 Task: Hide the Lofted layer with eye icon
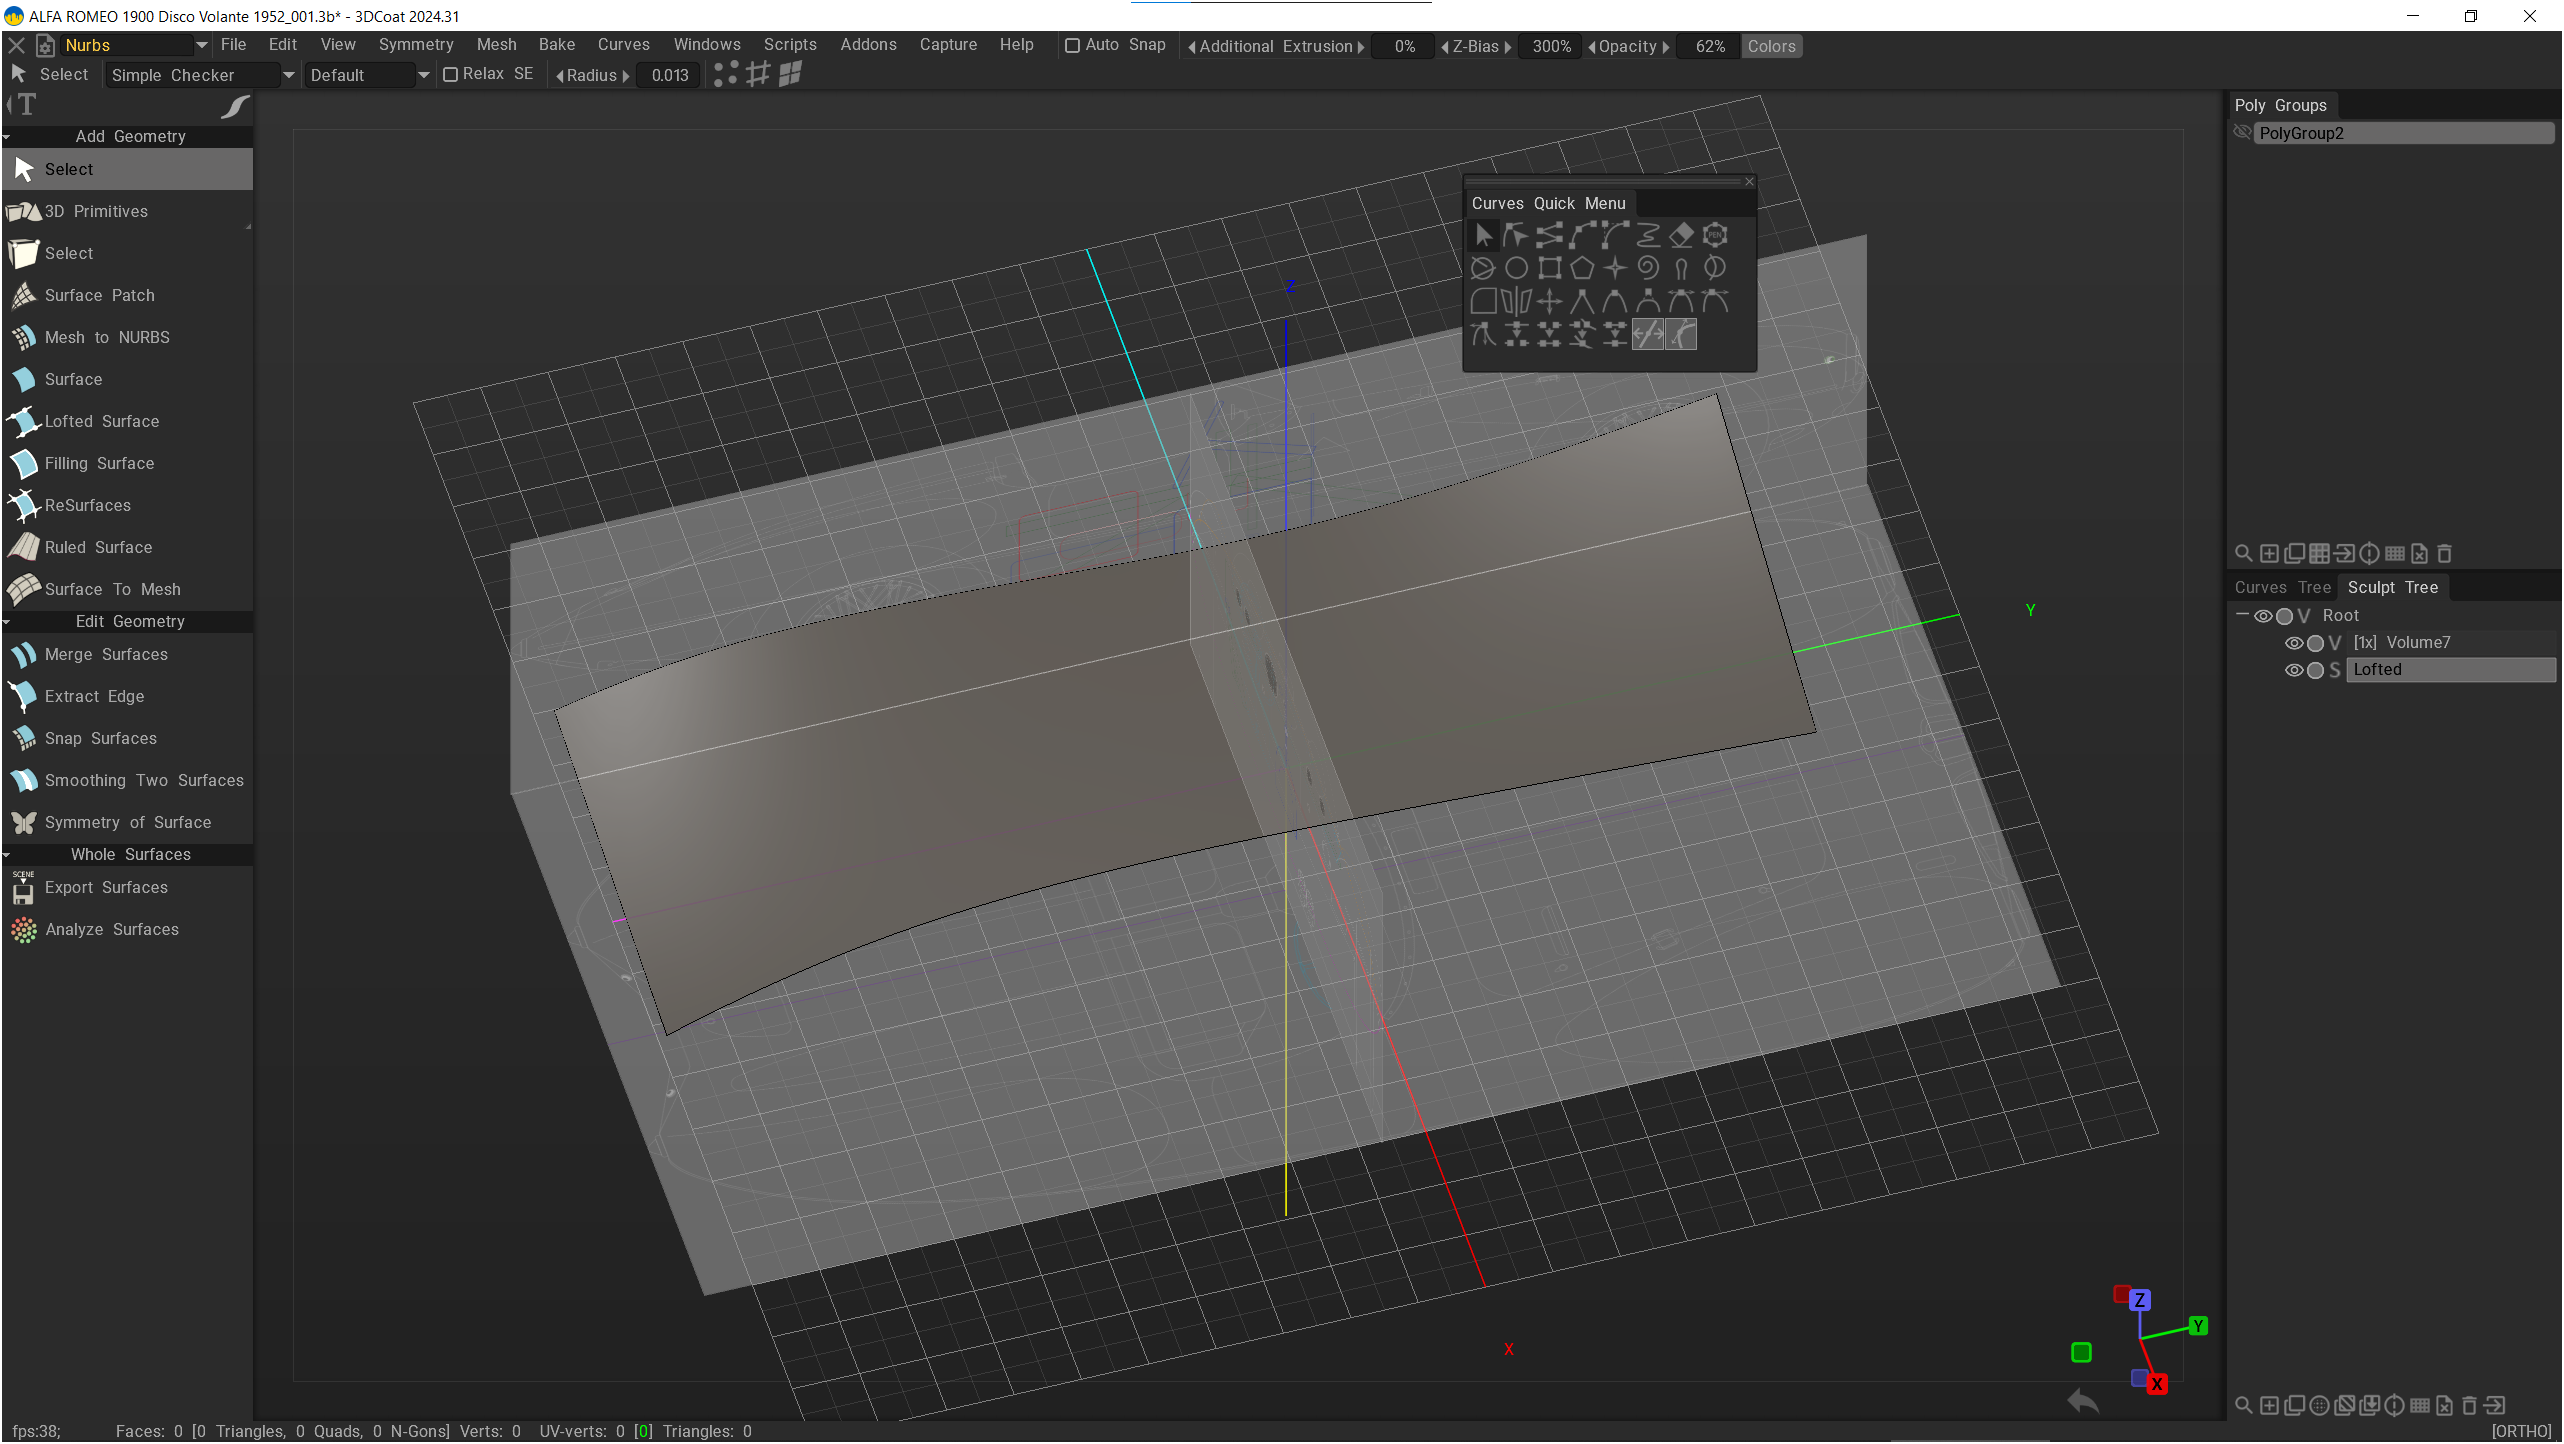coord(2294,670)
